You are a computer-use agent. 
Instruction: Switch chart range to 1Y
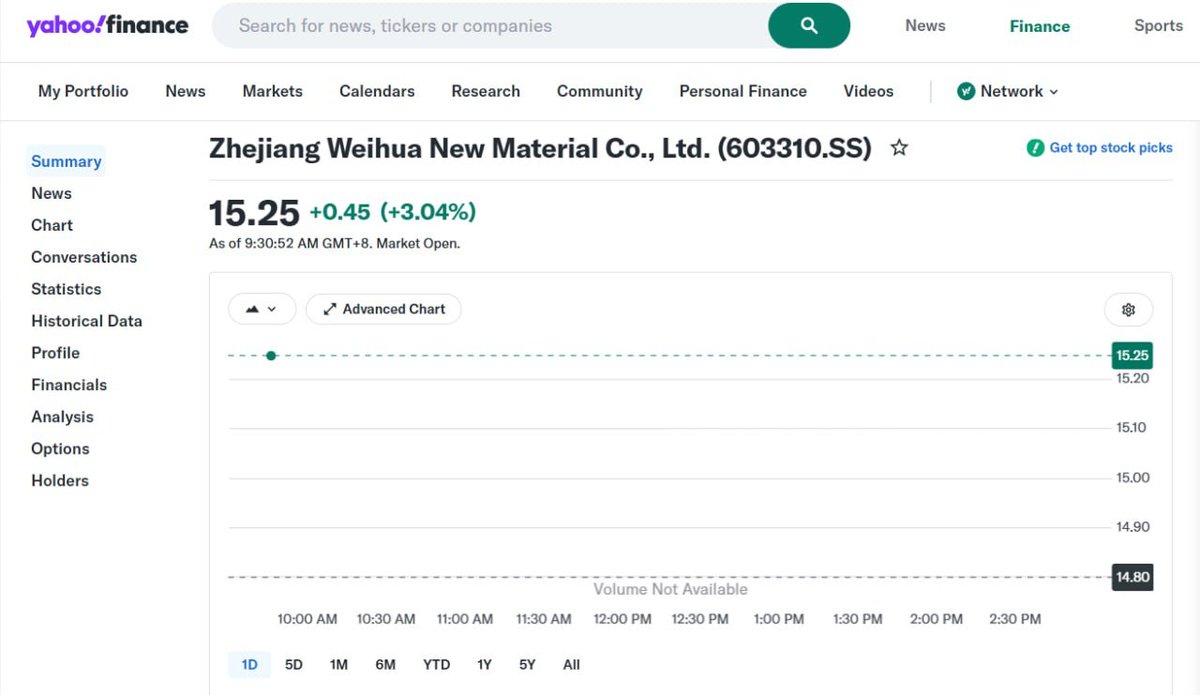tap(484, 664)
